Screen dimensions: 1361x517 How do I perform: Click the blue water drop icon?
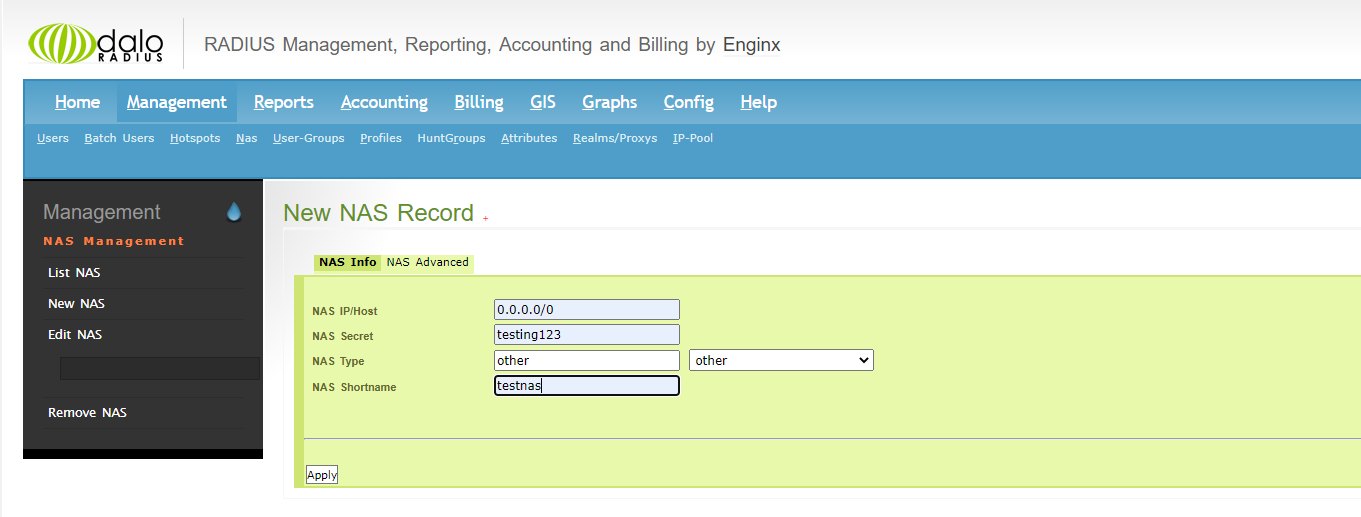(234, 212)
